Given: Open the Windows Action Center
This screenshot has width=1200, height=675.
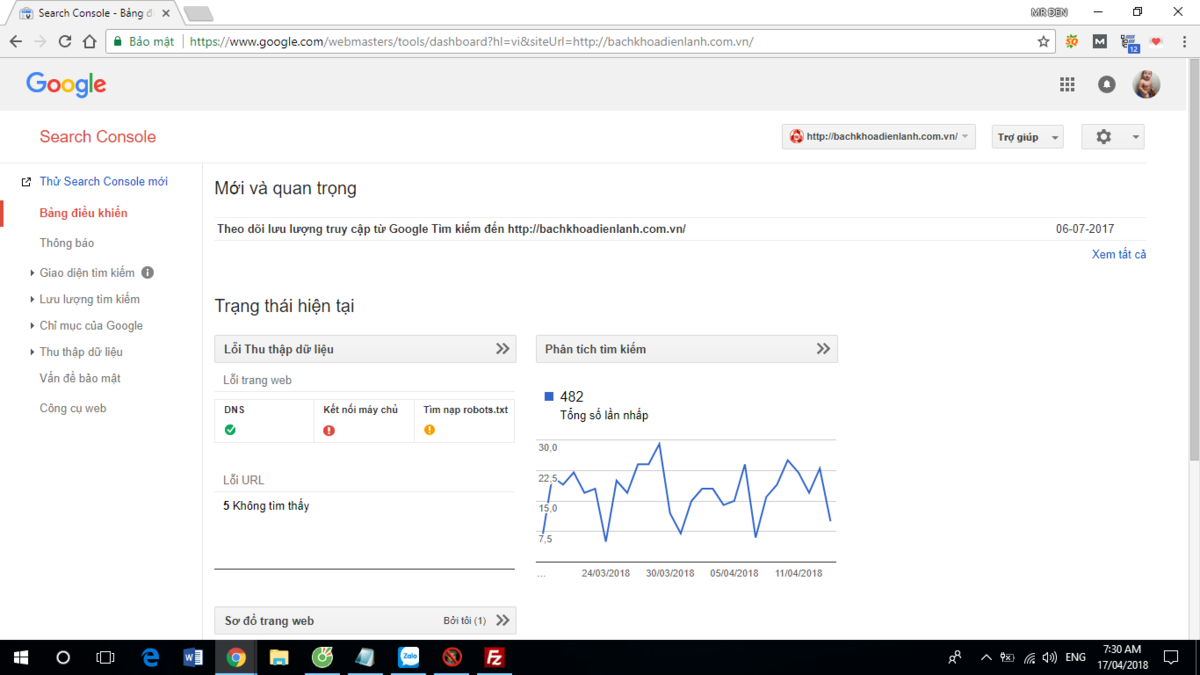Looking at the screenshot, I should pos(1171,657).
